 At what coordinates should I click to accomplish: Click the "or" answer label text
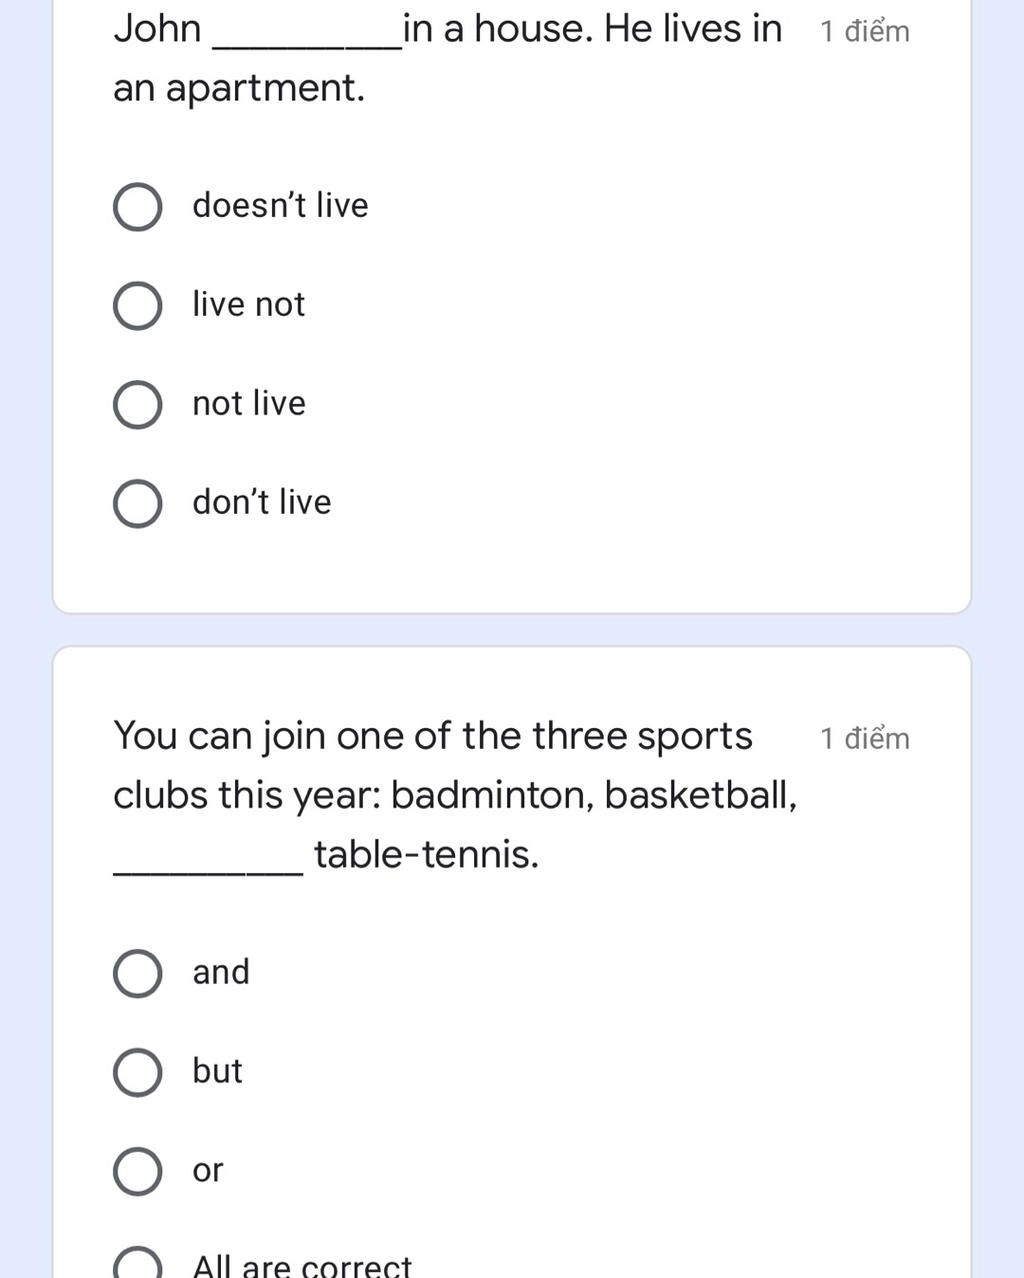pyautogui.click(x=208, y=1170)
